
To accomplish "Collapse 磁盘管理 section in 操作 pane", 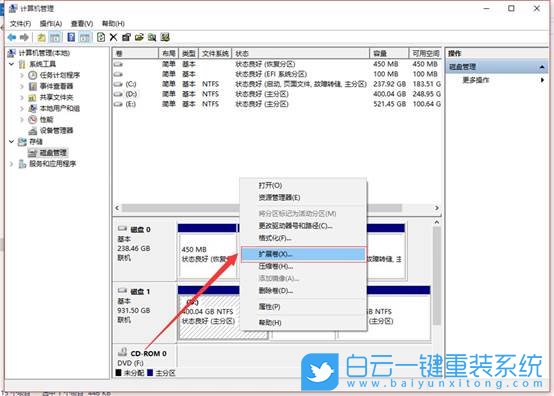I will (542, 67).
